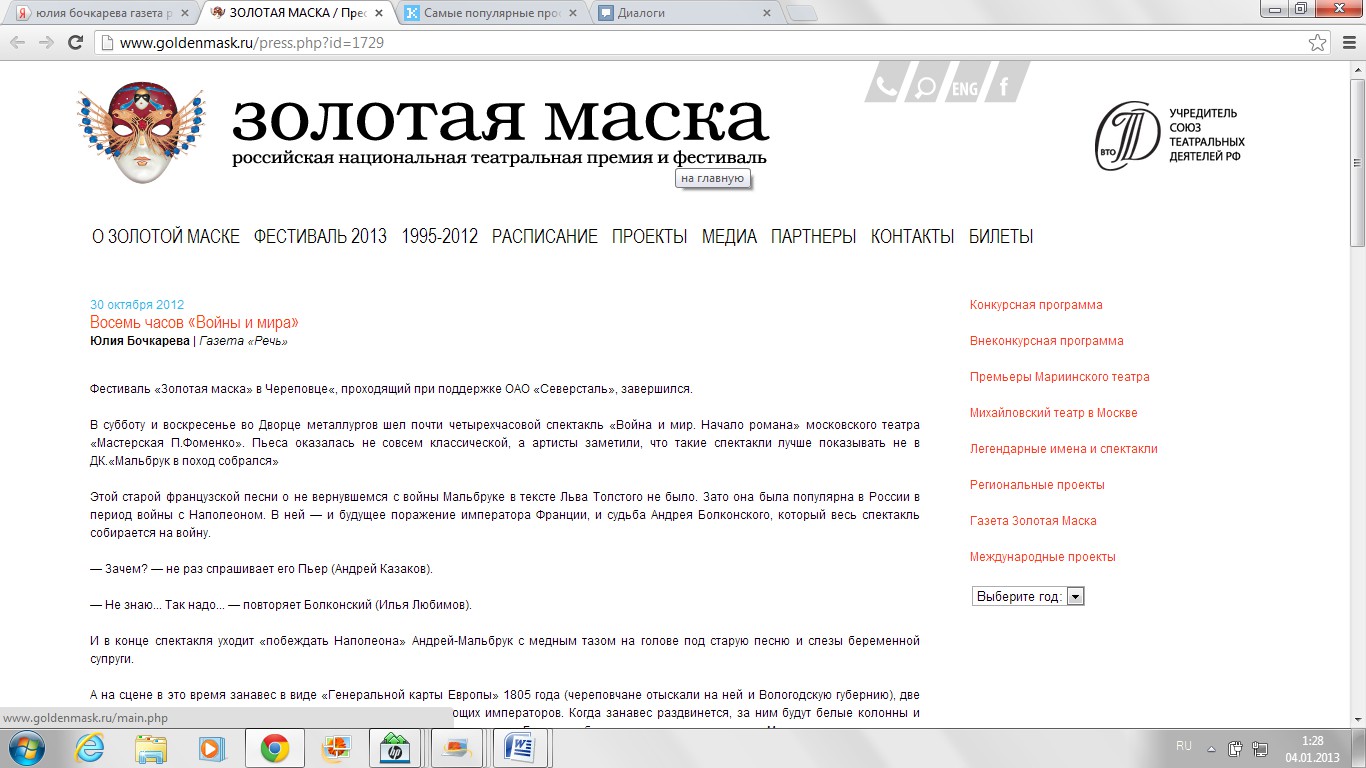Open the «1995-2012» archive menu item

coord(440,237)
